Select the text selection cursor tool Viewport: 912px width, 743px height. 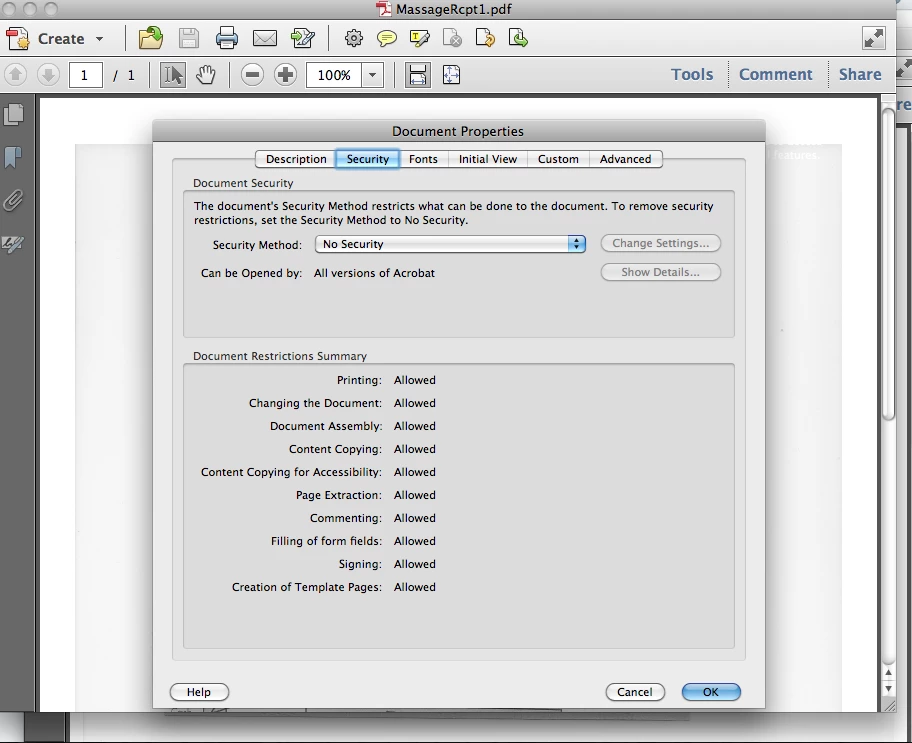[x=173, y=75]
